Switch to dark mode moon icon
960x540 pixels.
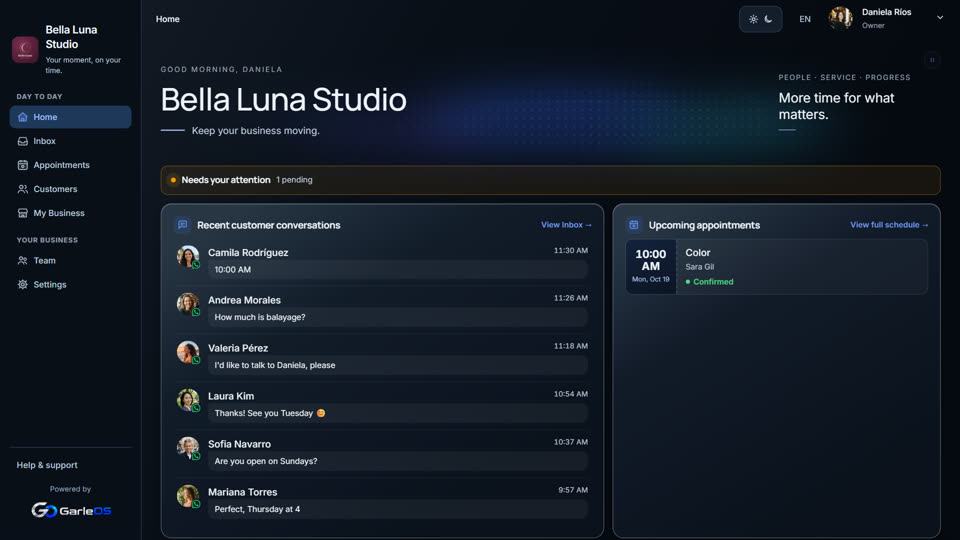768,19
